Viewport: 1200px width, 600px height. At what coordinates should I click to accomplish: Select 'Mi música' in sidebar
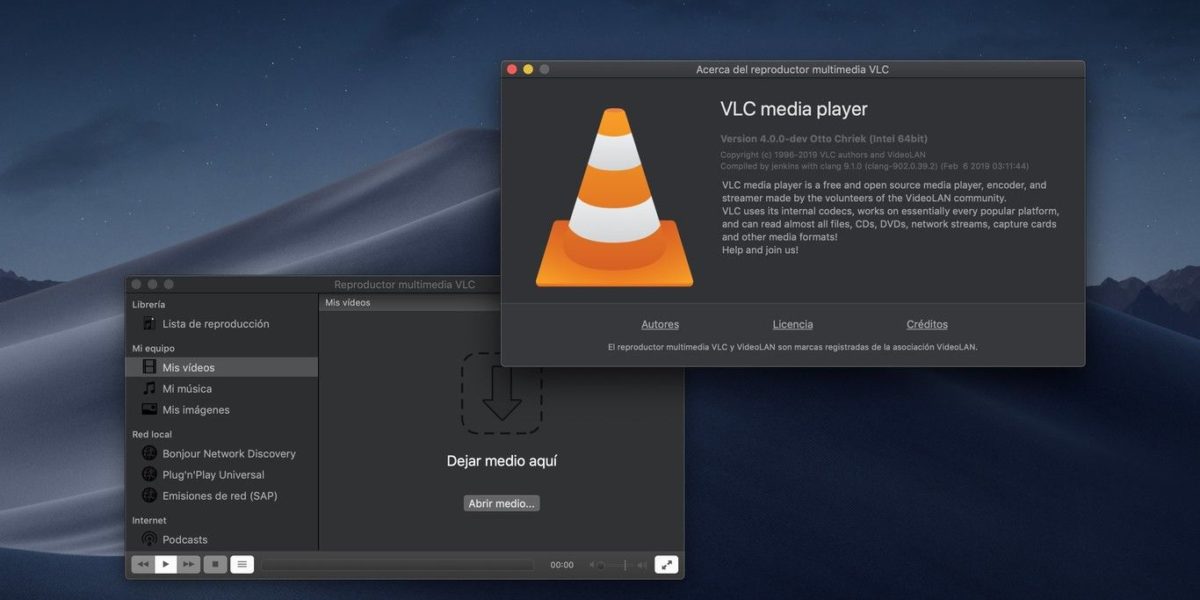pos(187,388)
